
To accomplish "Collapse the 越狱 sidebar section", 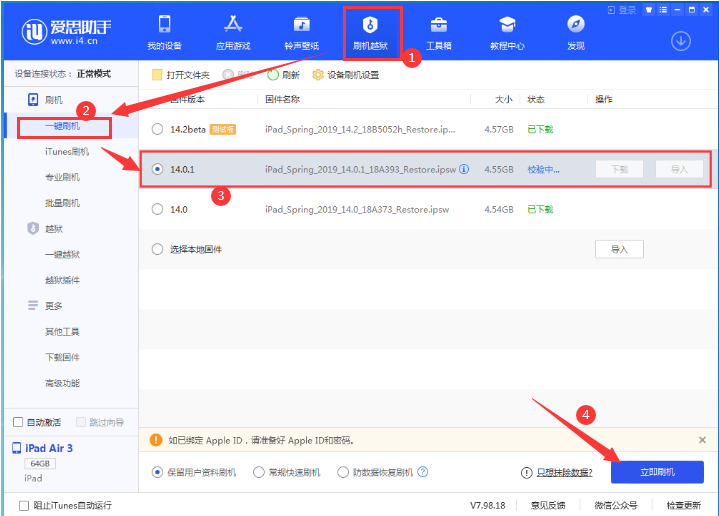I will (45, 228).
